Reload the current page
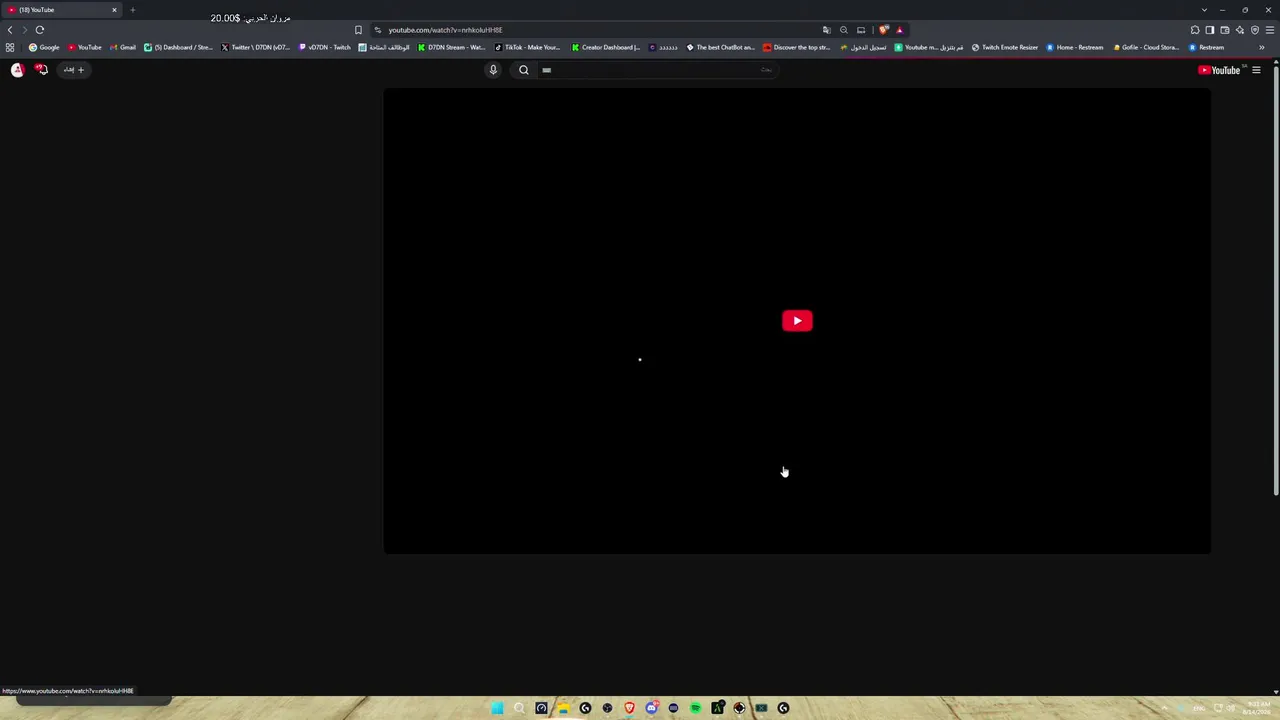The width and height of the screenshot is (1280, 720). point(40,30)
